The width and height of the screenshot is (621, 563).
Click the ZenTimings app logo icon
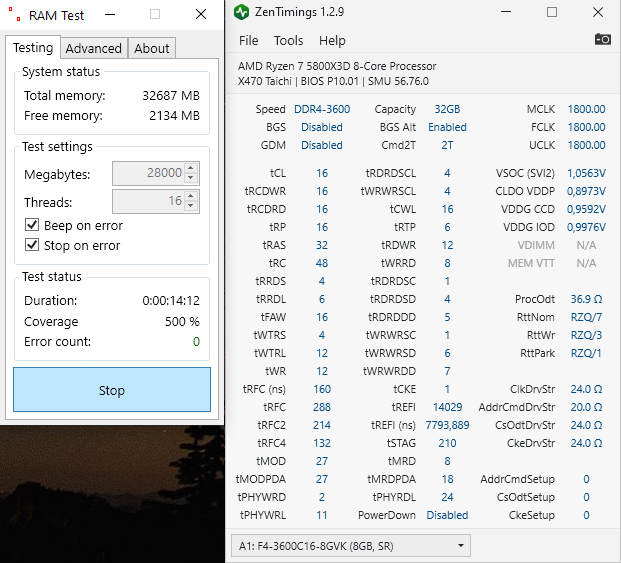(x=241, y=12)
